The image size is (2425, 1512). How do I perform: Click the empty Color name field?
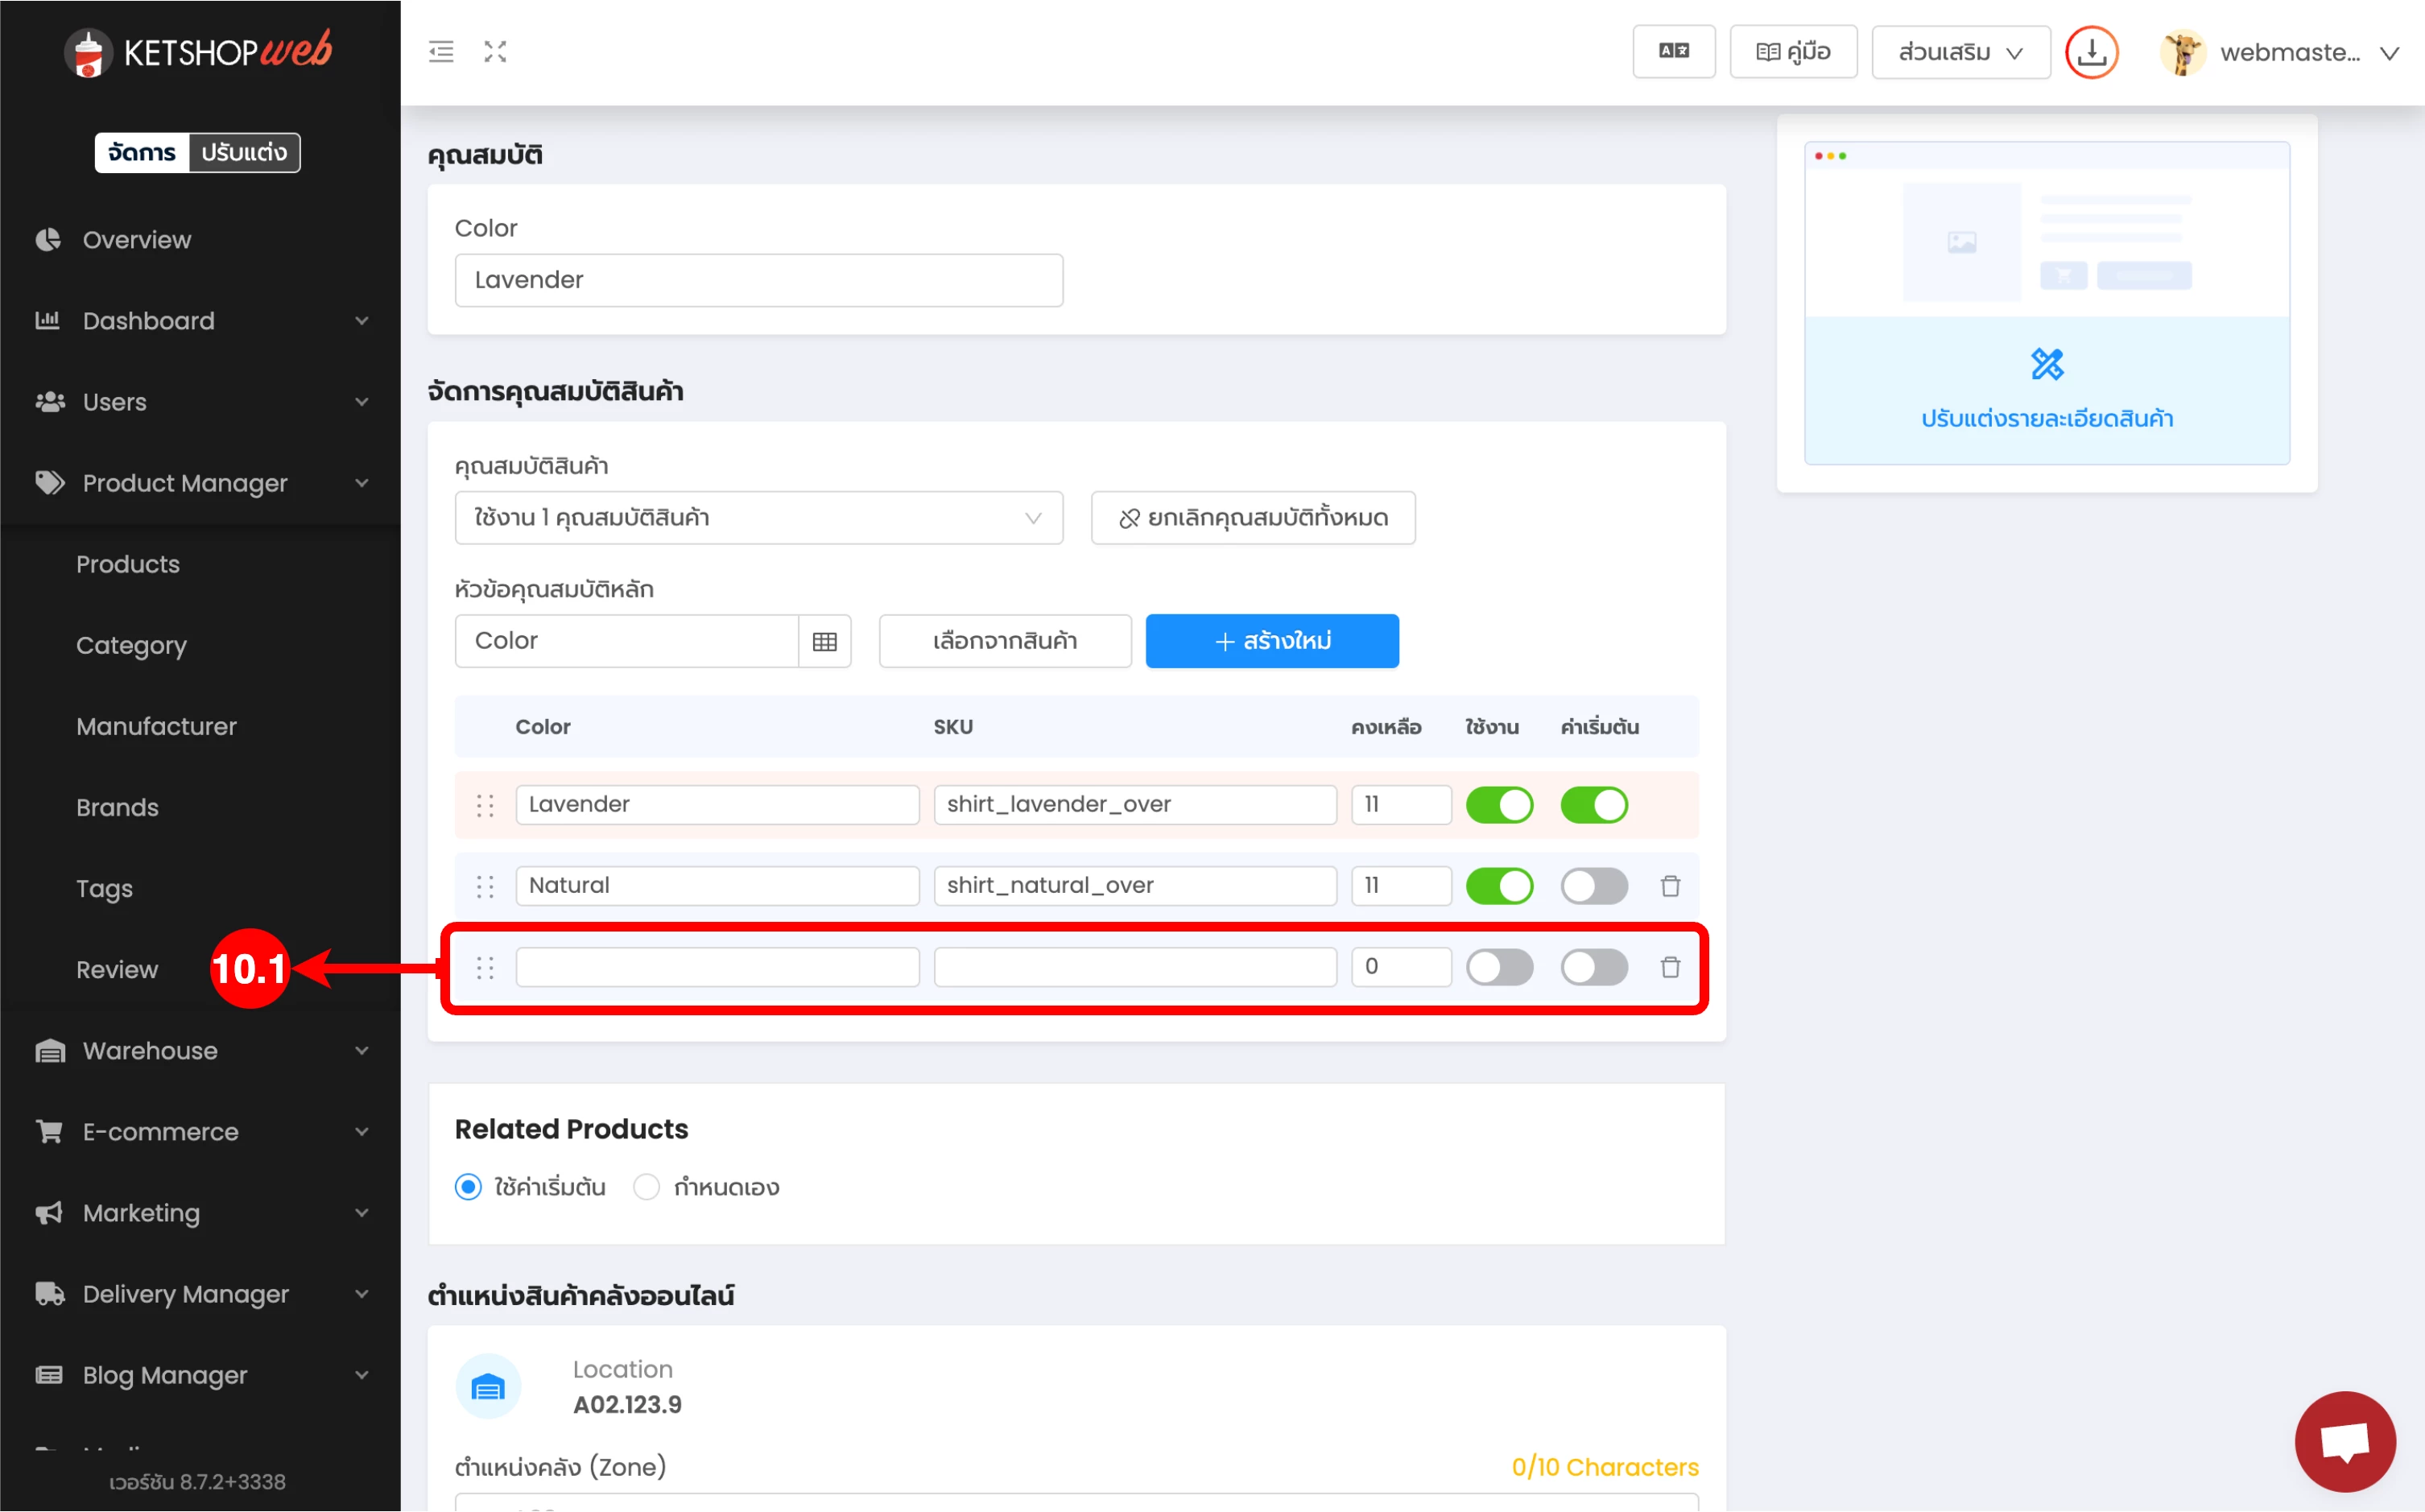coord(717,967)
